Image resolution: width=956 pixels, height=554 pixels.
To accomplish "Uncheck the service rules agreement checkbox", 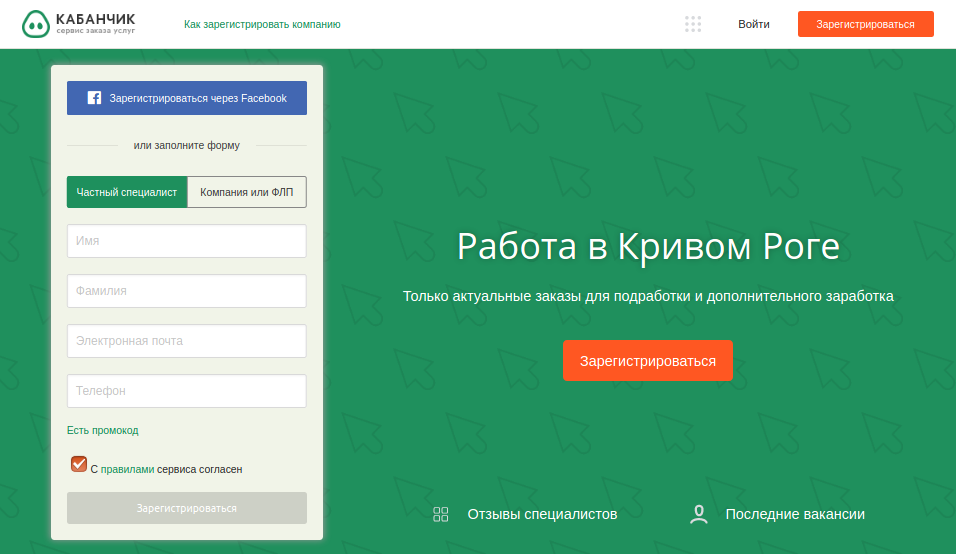I will click(x=79, y=464).
